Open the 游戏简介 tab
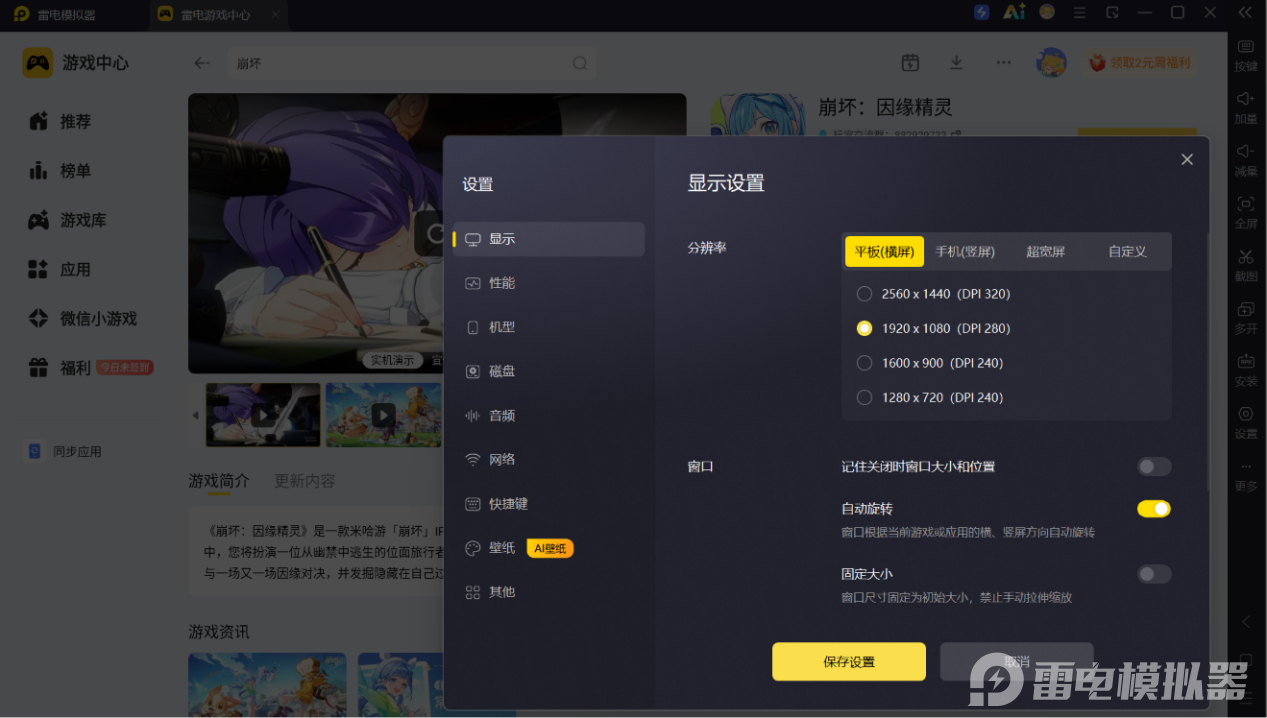Image resolution: width=1267 pixels, height=718 pixels. 219,481
